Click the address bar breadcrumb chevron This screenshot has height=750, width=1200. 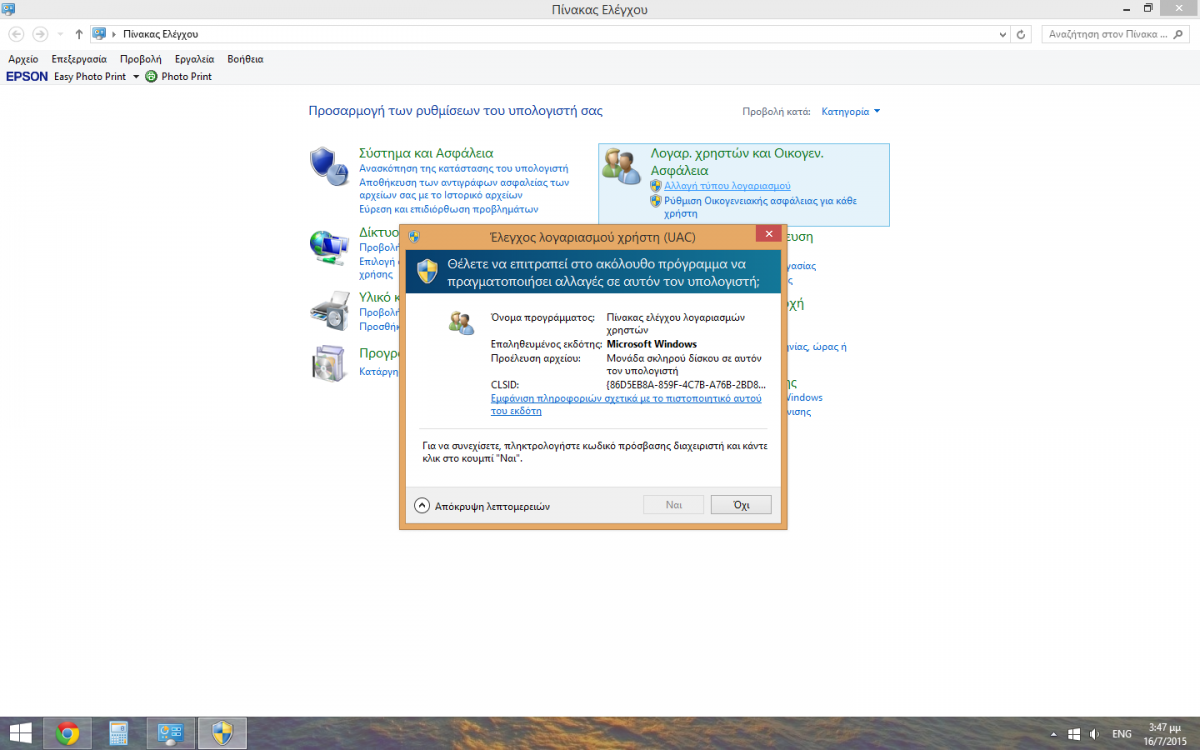pyautogui.click(x=115, y=34)
